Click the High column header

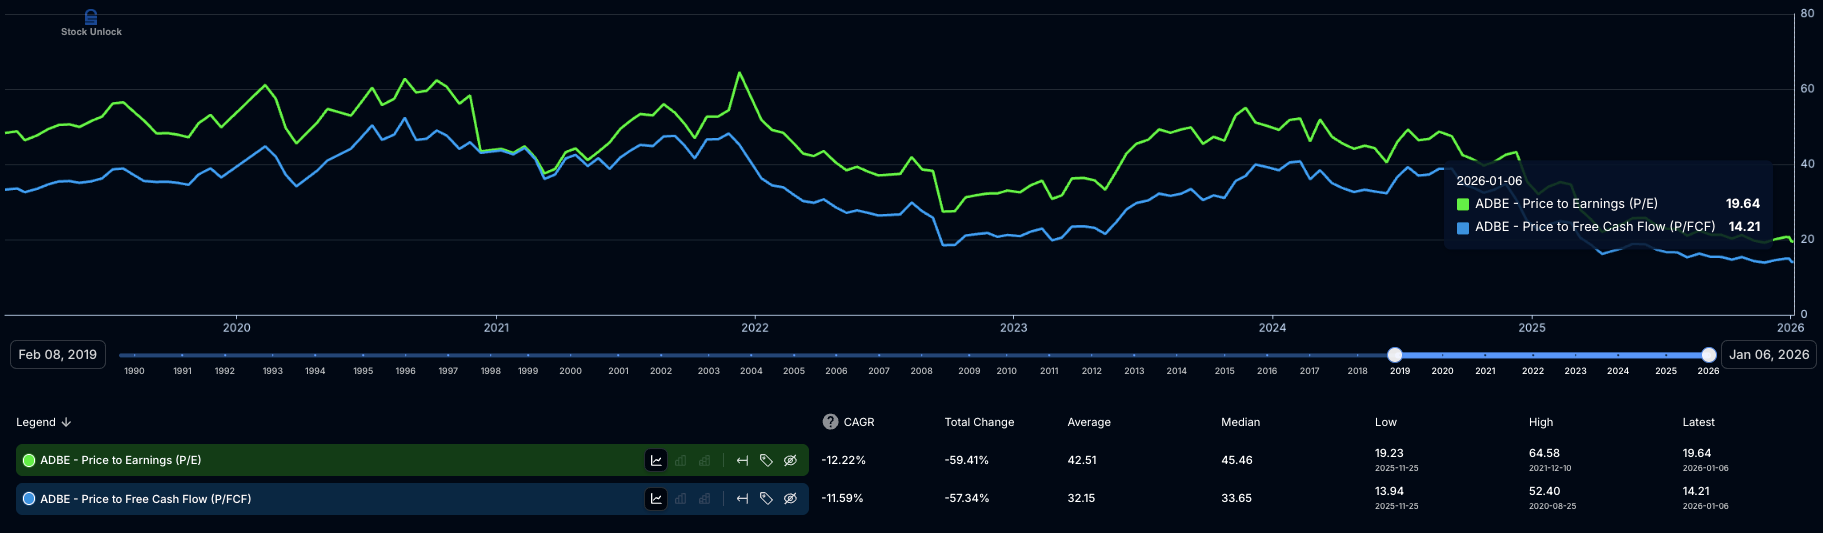(1541, 422)
